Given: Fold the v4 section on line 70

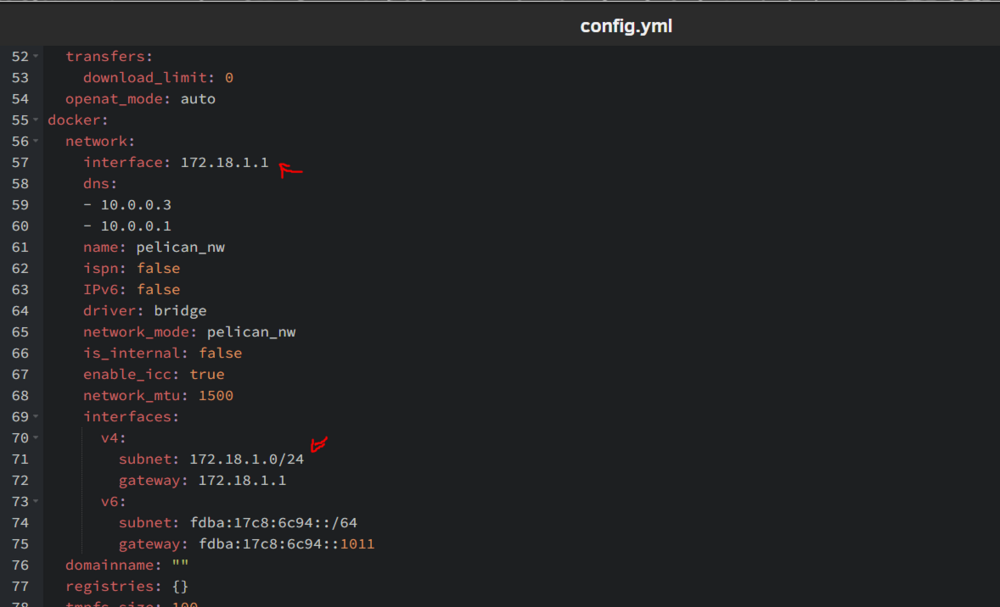Looking at the screenshot, I should (x=36, y=437).
